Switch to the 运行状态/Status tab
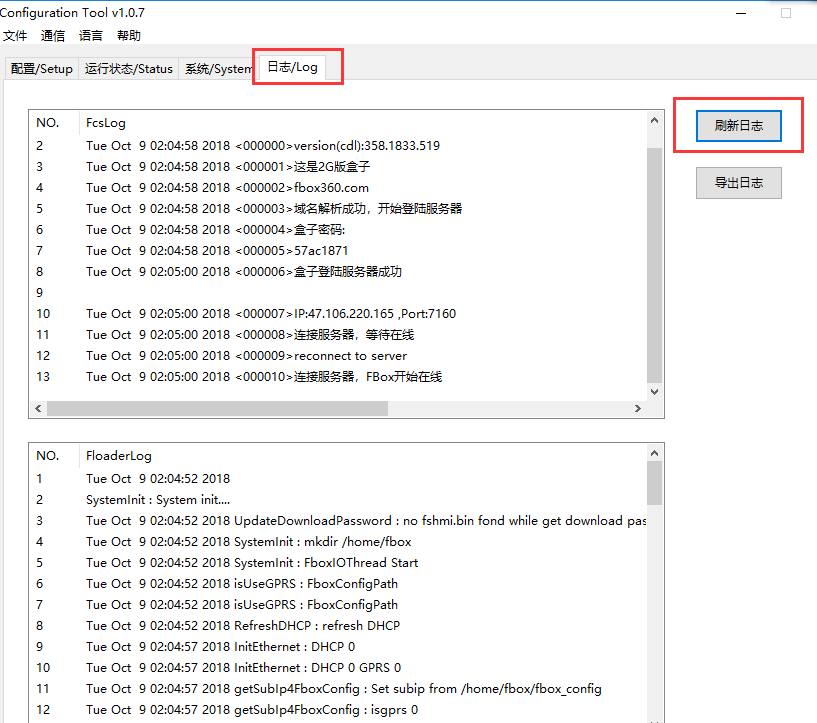 129,69
